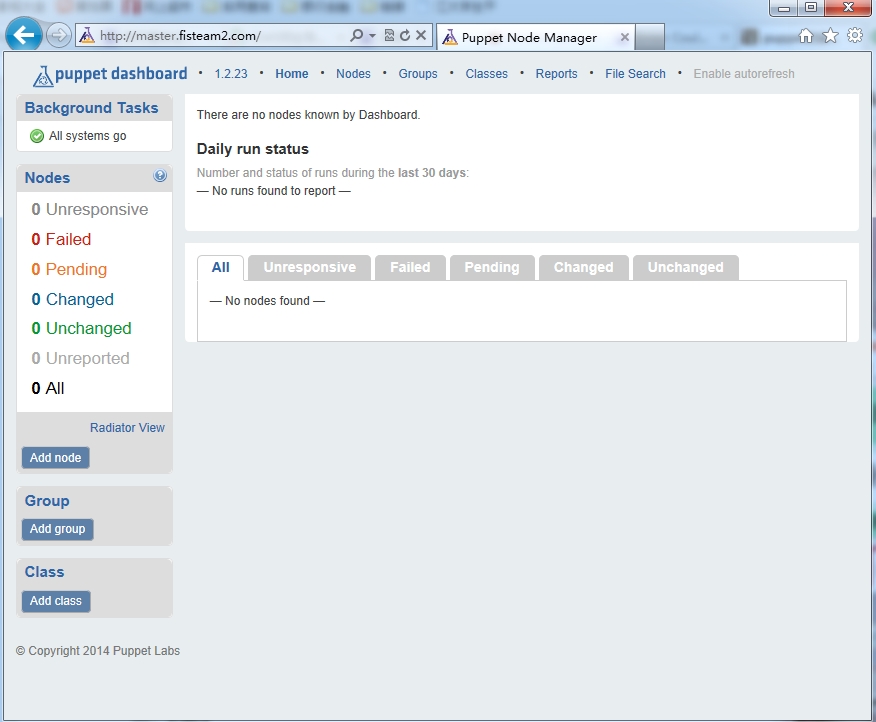The image size is (876, 722).
Task: Open the Reports section from the navigation
Action: [x=556, y=74]
